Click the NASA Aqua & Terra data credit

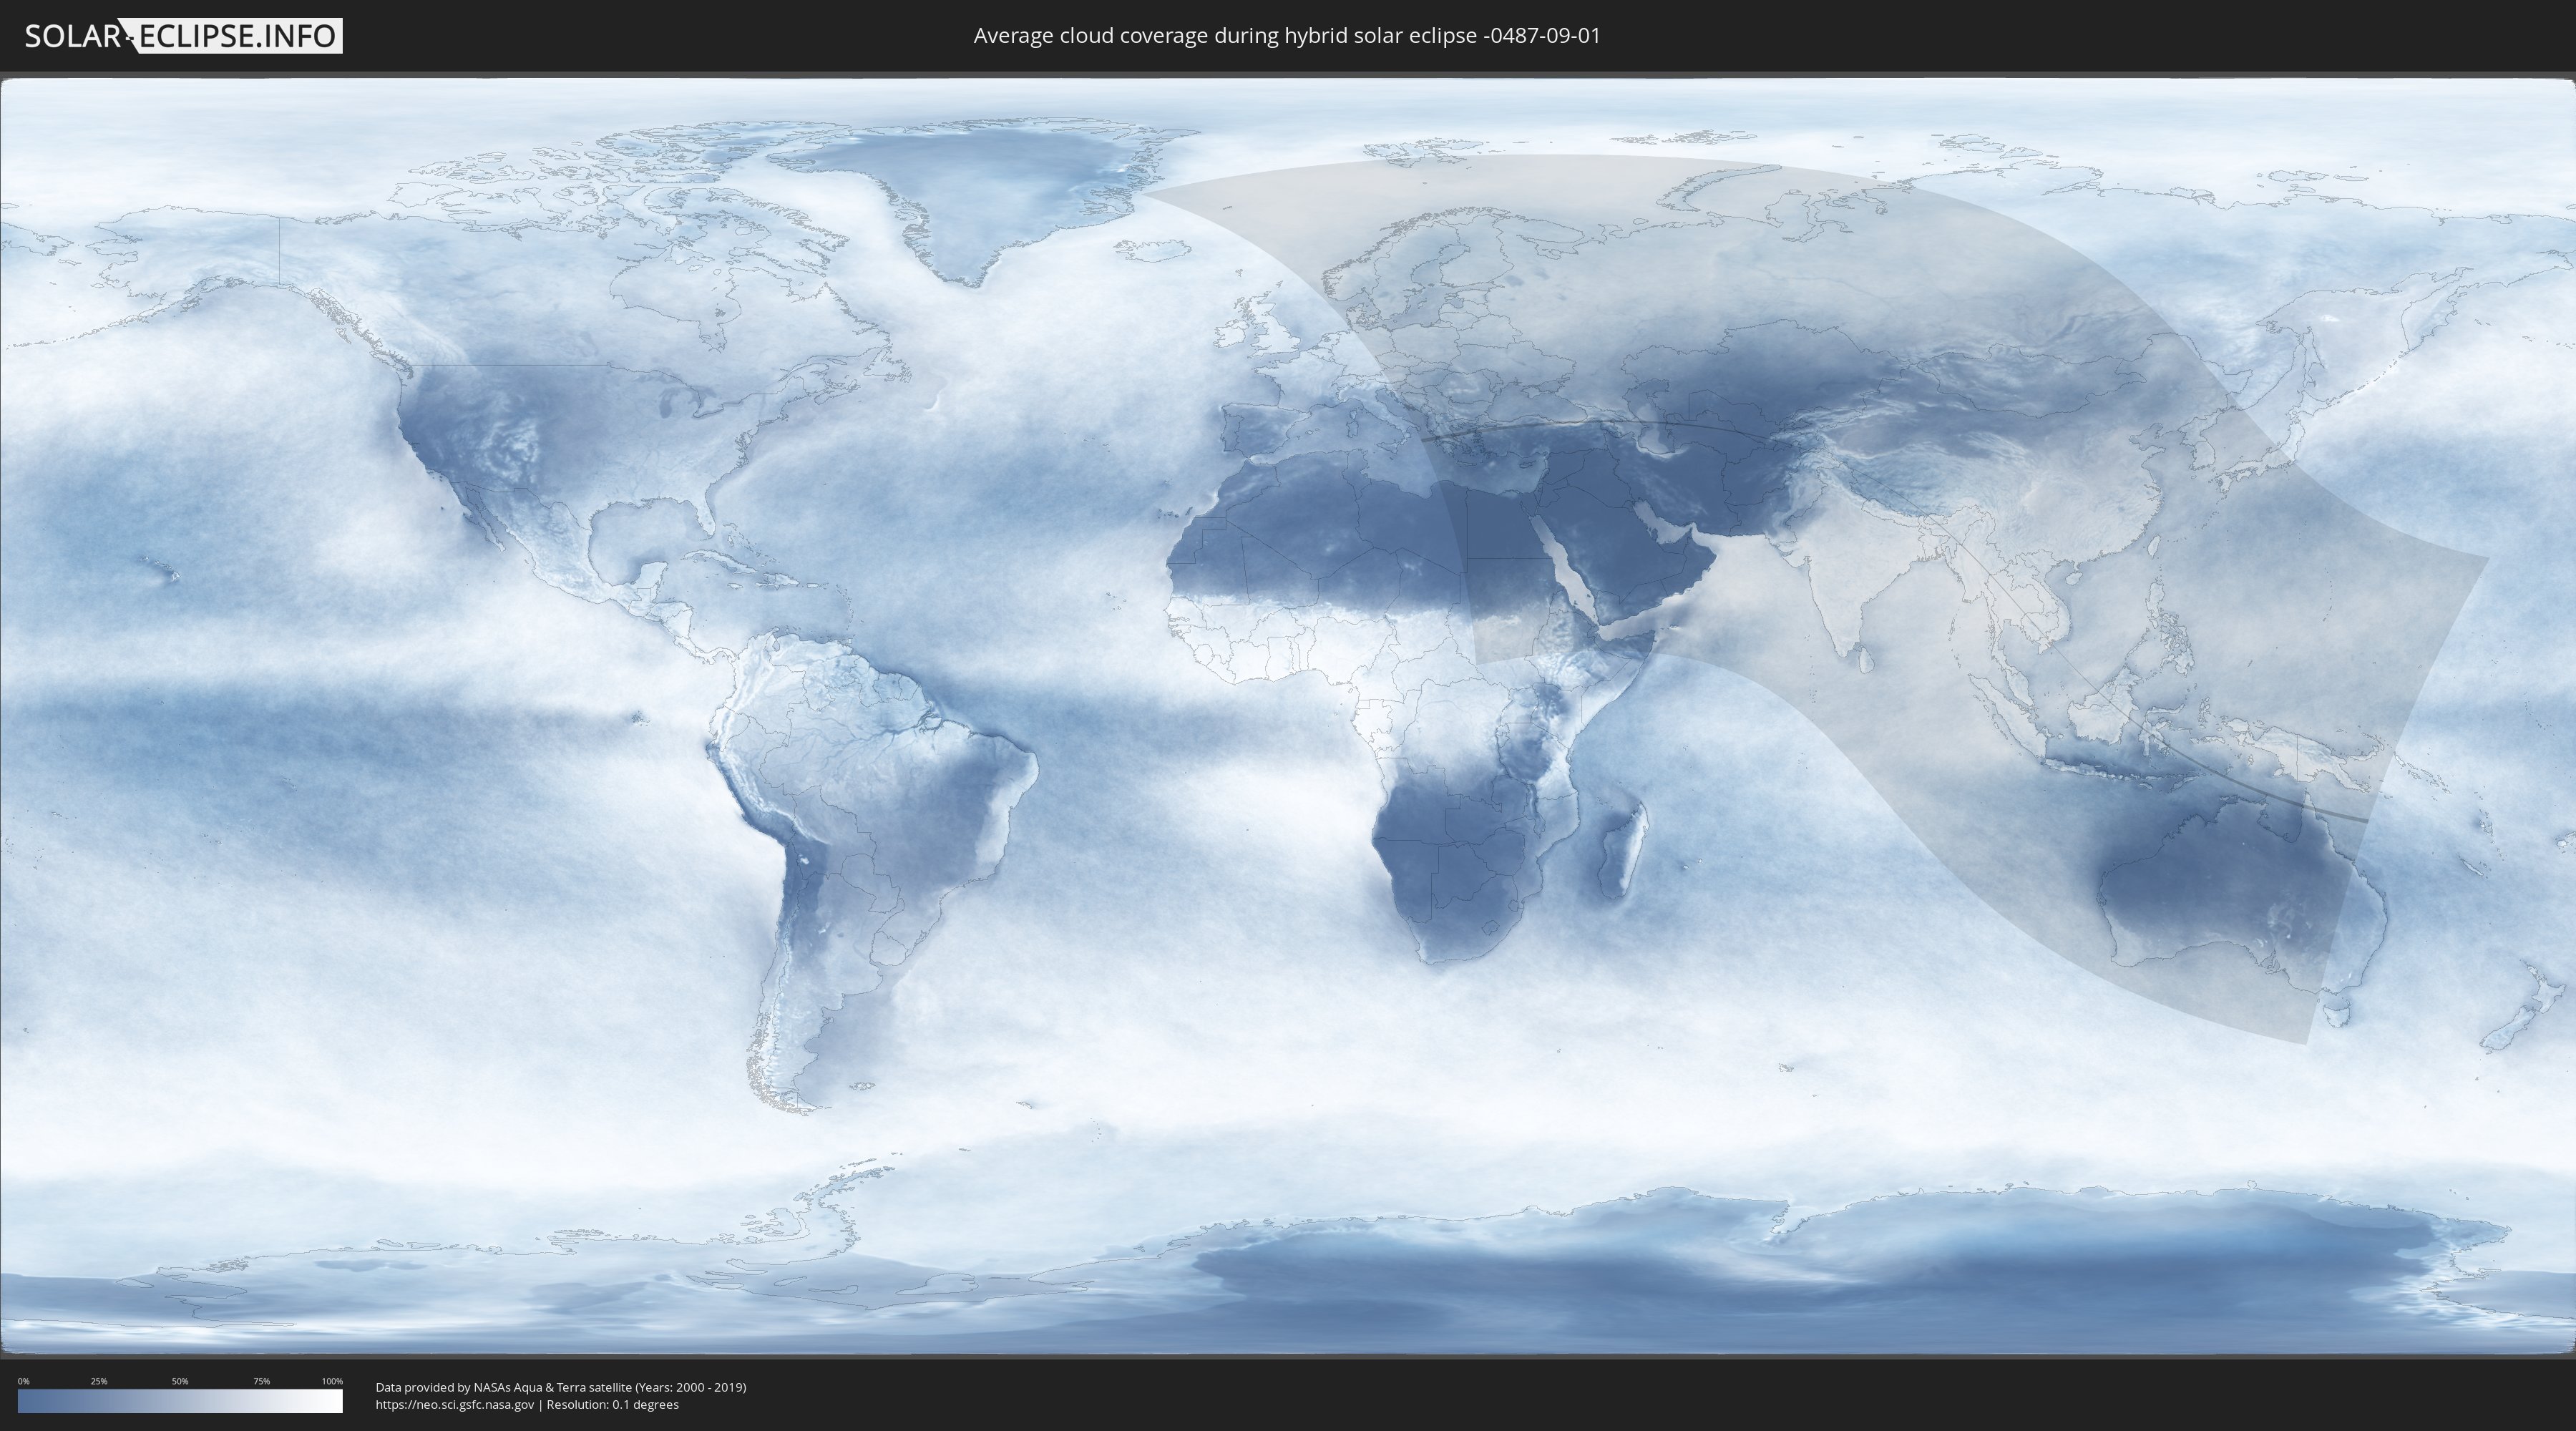pyautogui.click(x=561, y=1387)
